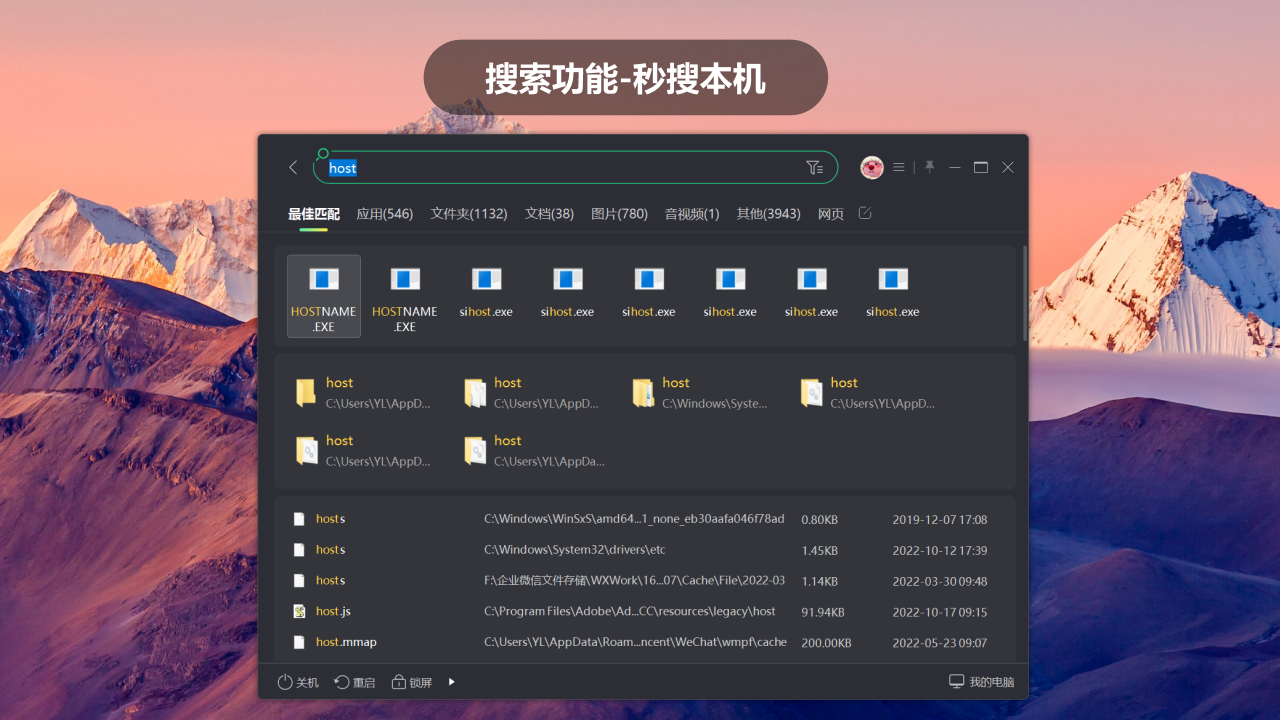Click the shutdown (关机) power icon
The height and width of the screenshot is (720, 1280).
285,681
